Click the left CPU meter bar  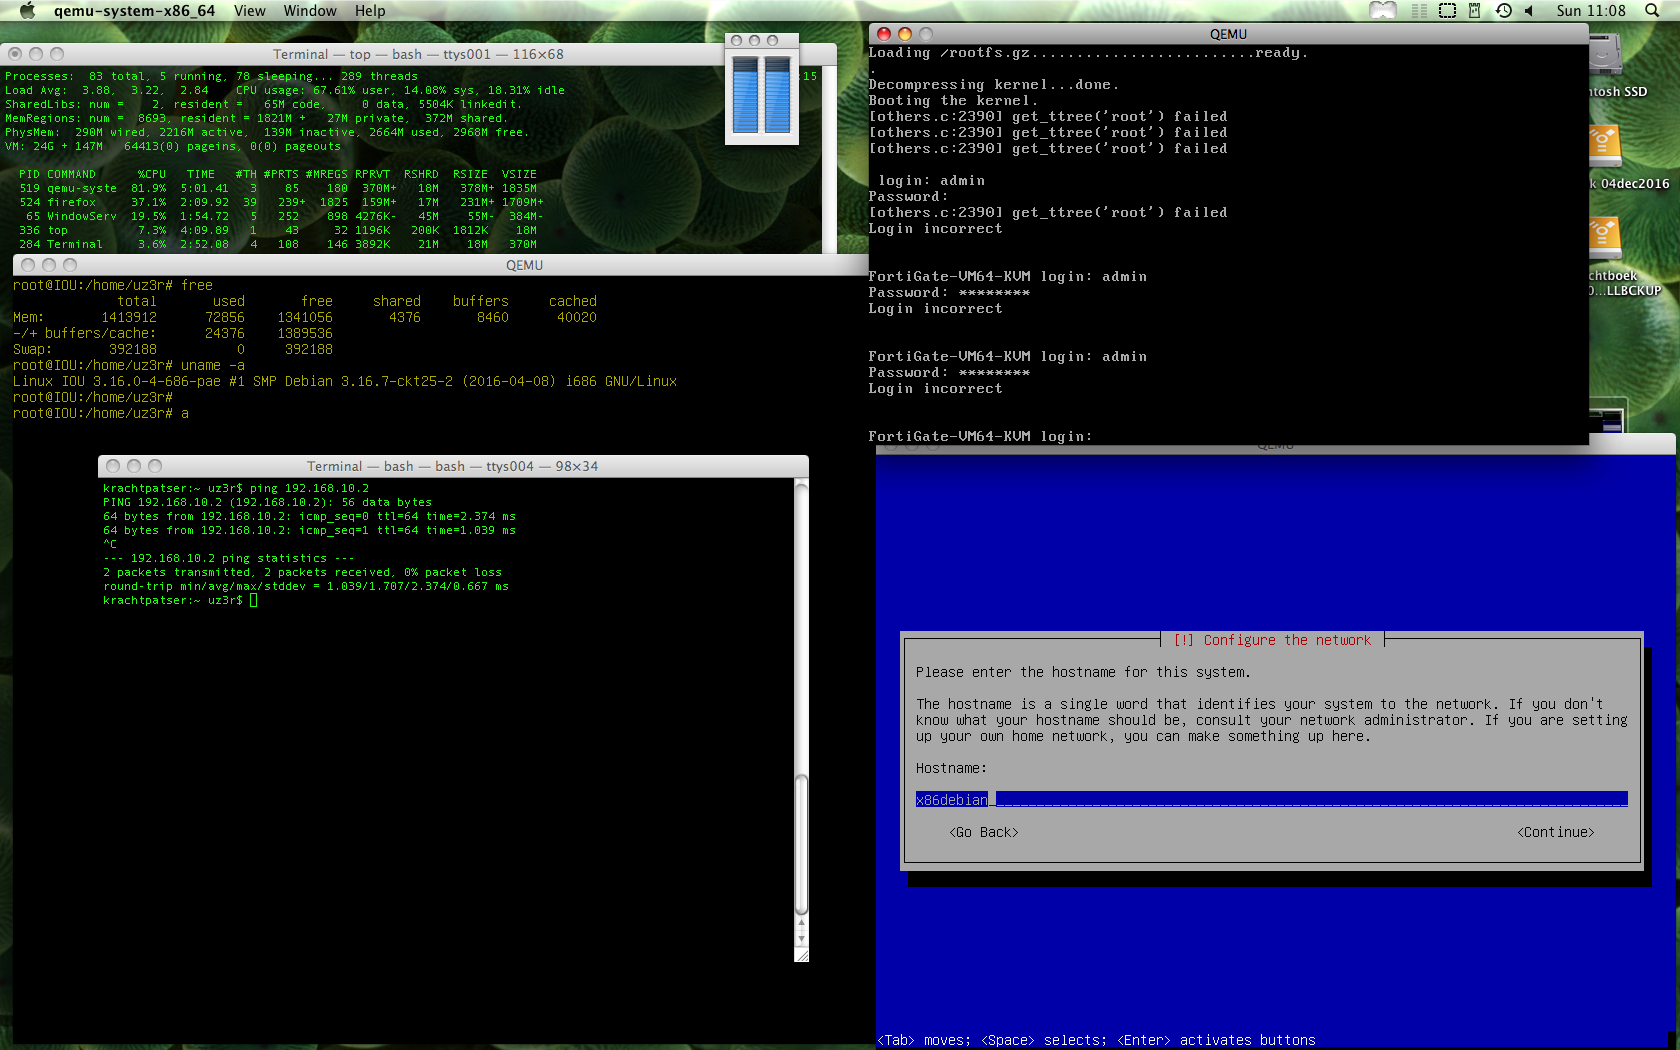(x=745, y=95)
